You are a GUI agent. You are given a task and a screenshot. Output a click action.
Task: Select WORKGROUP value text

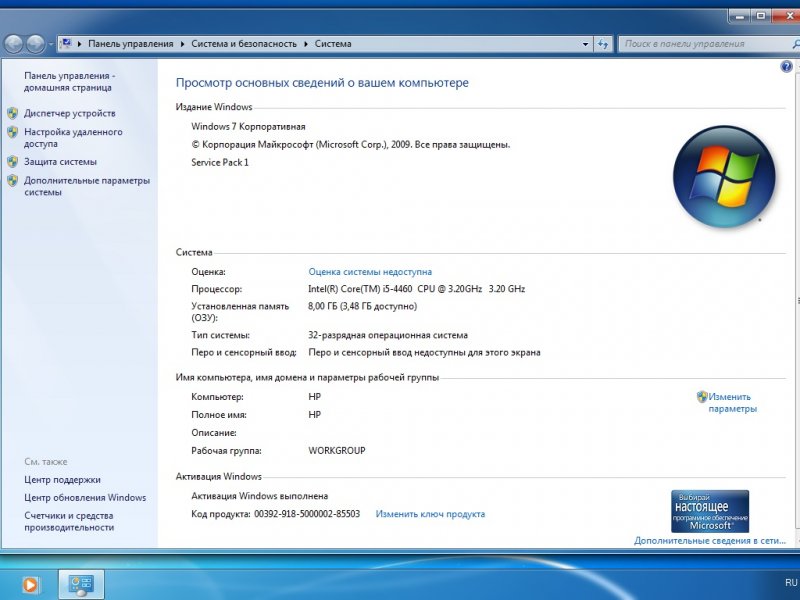[x=337, y=451]
